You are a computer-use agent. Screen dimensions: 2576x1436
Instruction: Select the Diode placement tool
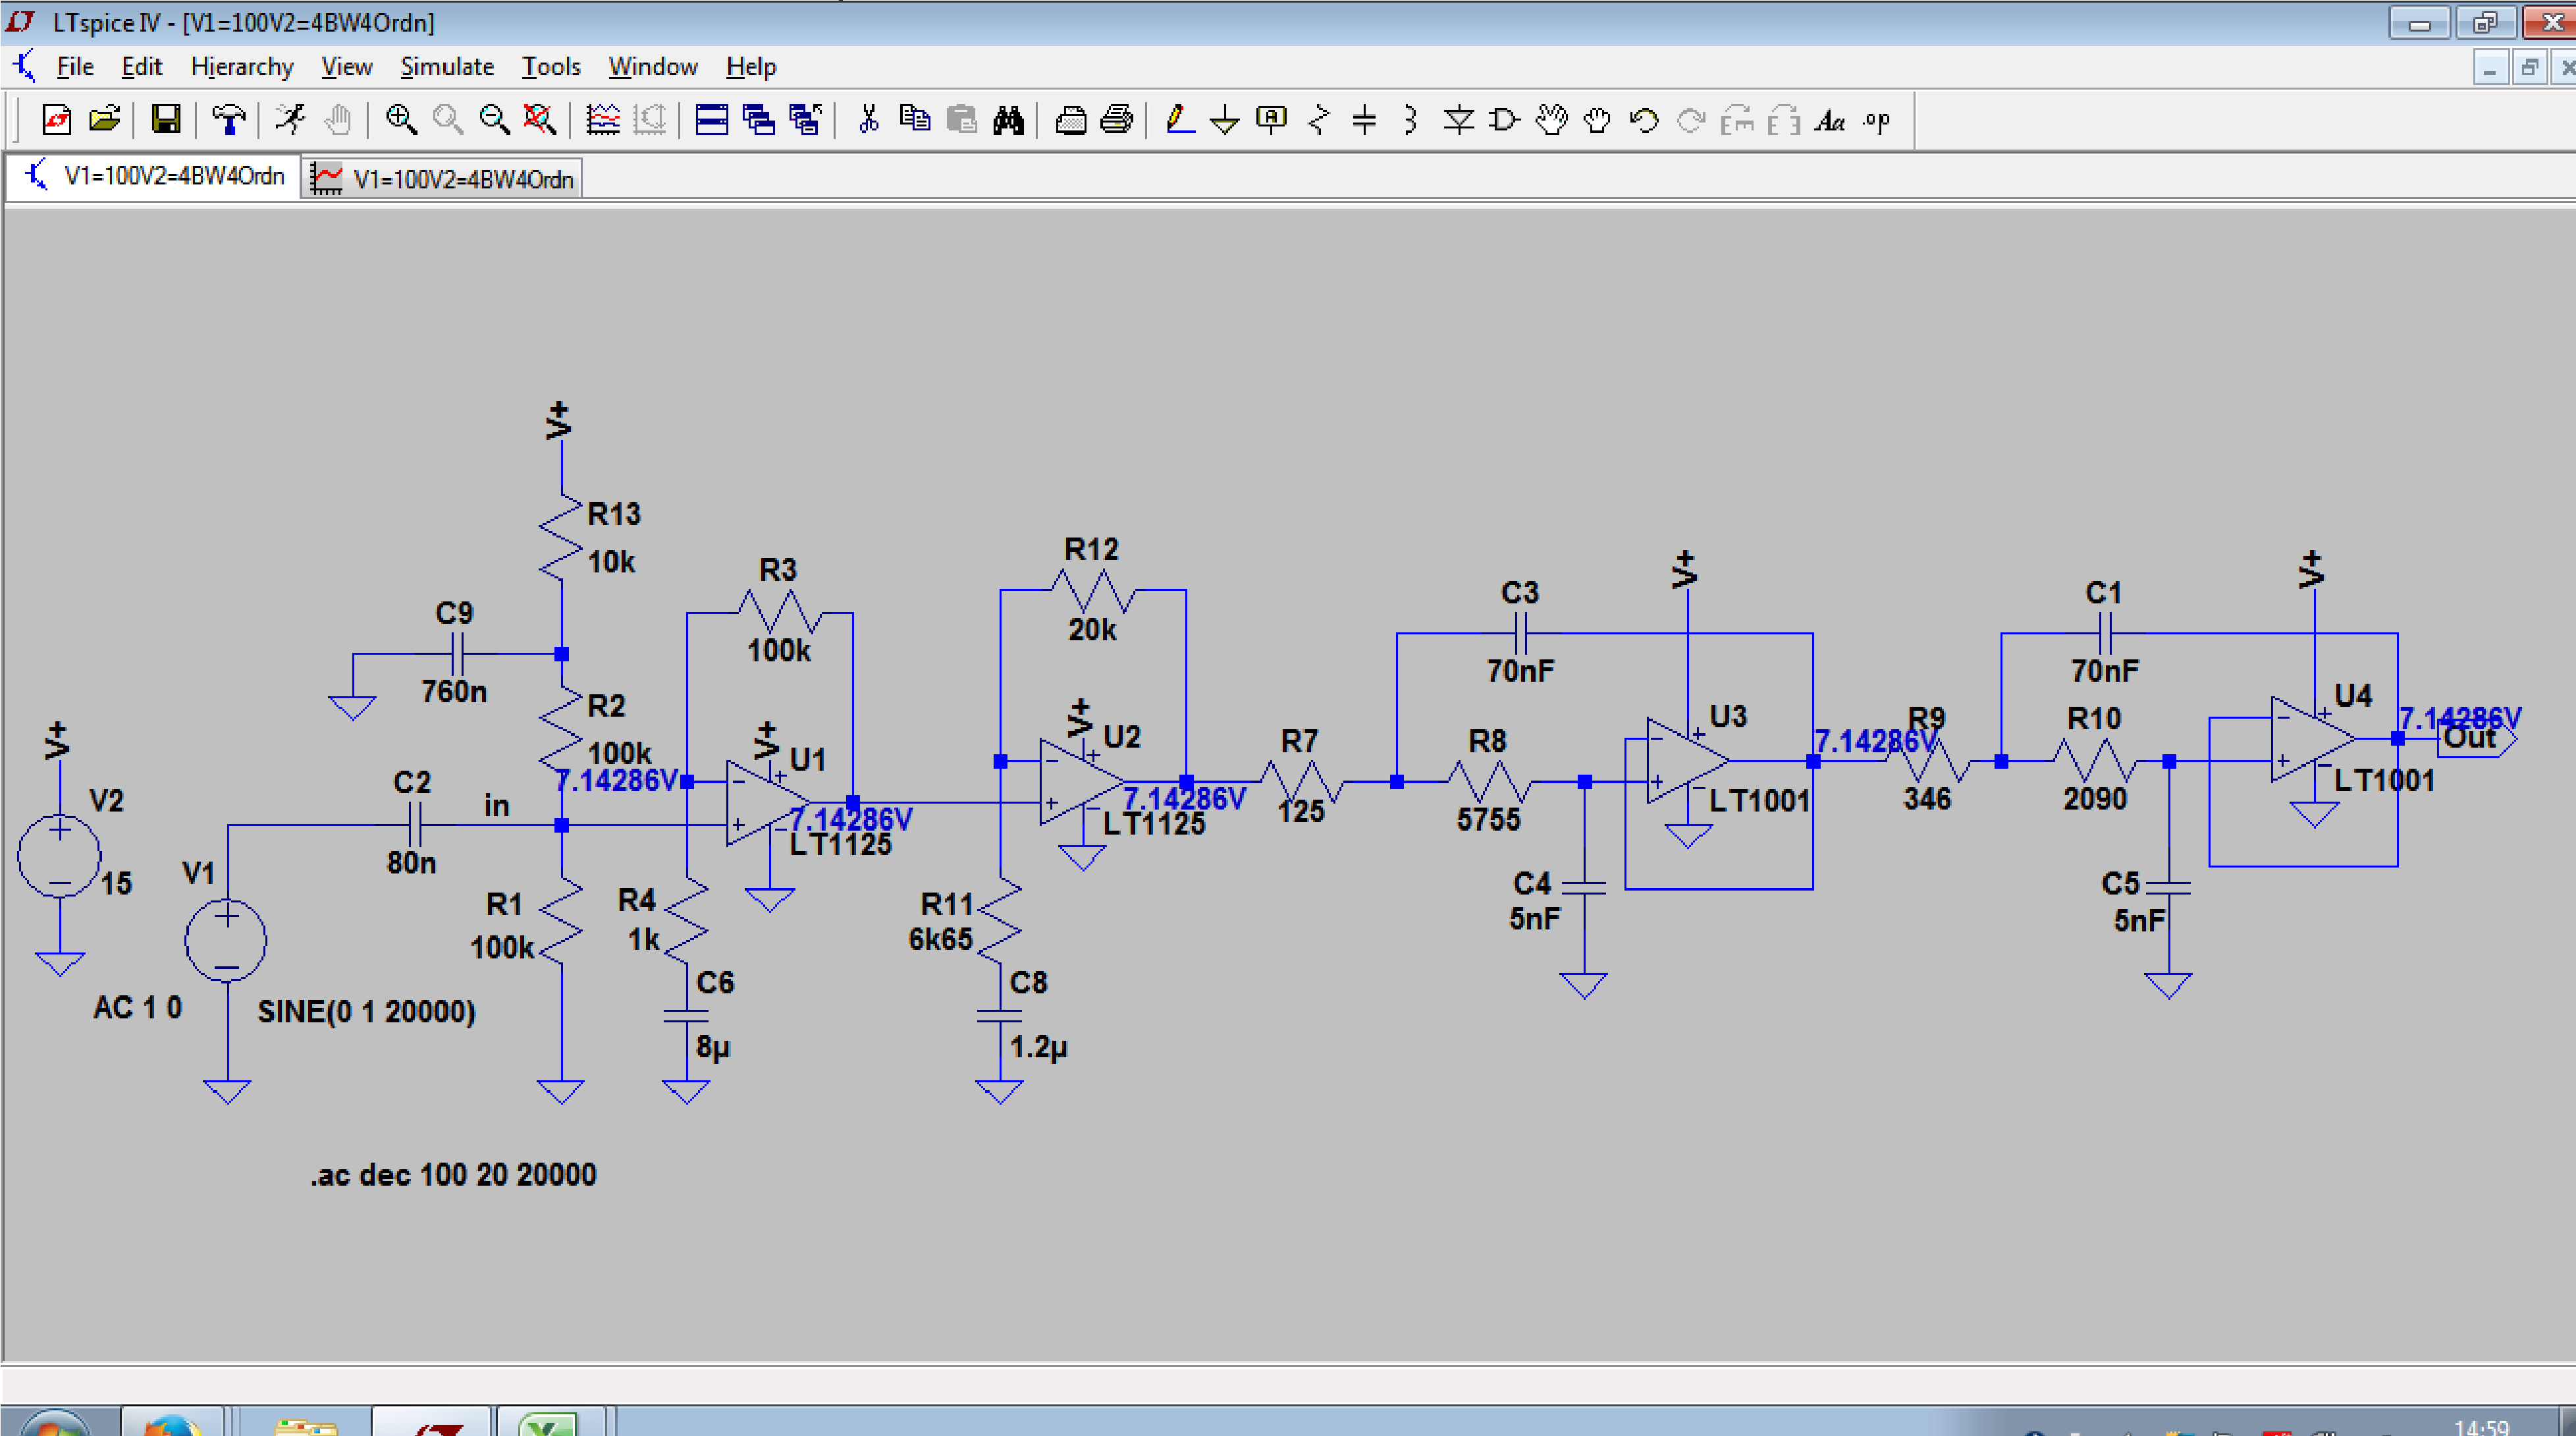(1458, 120)
